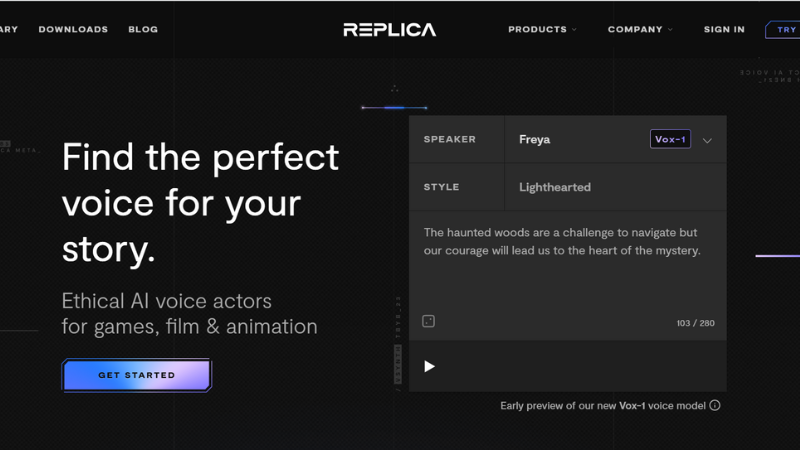Click the Speaker label
Viewport: 800px width, 450px height.
[x=449, y=139]
